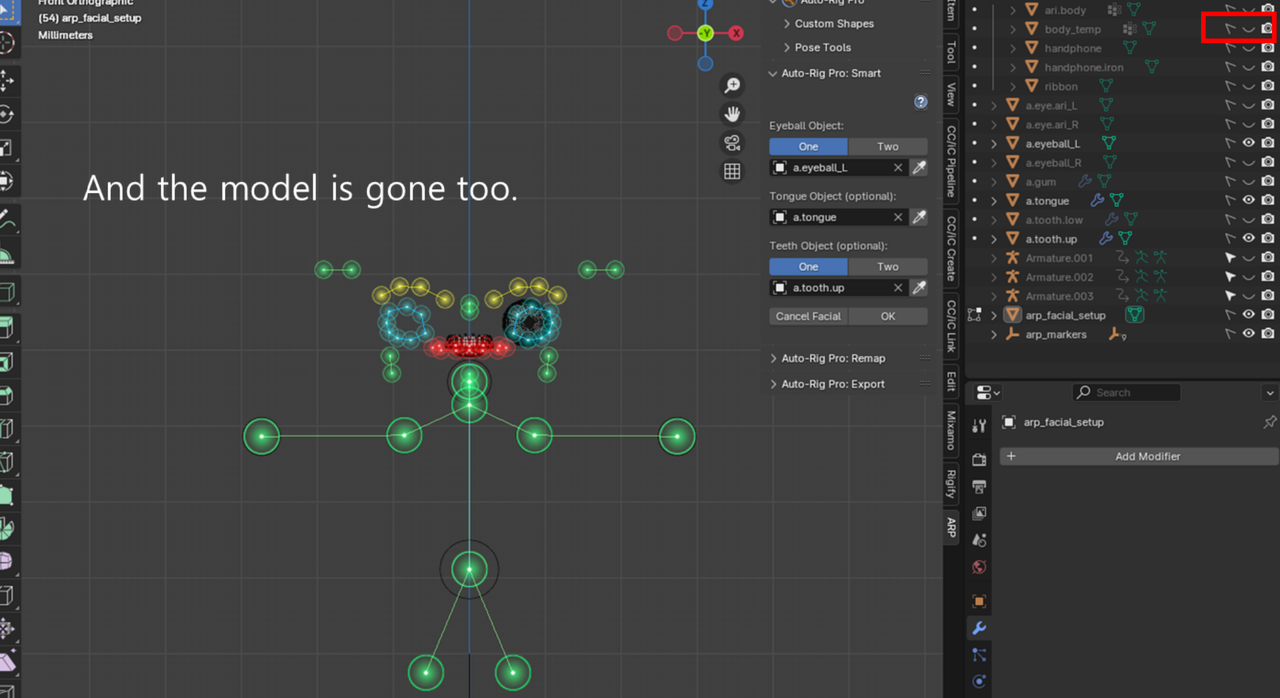Image resolution: width=1280 pixels, height=698 pixels.
Task: Select Two for Eyeball Object
Action: [887, 146]
